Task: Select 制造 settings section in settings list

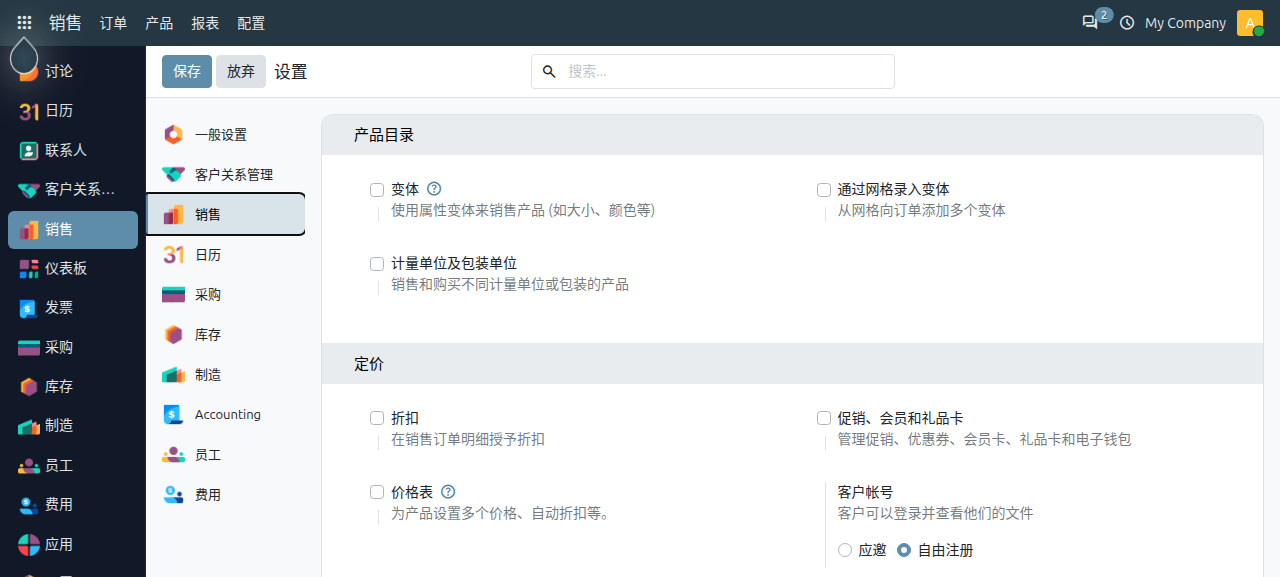Action: pos(226,375)
